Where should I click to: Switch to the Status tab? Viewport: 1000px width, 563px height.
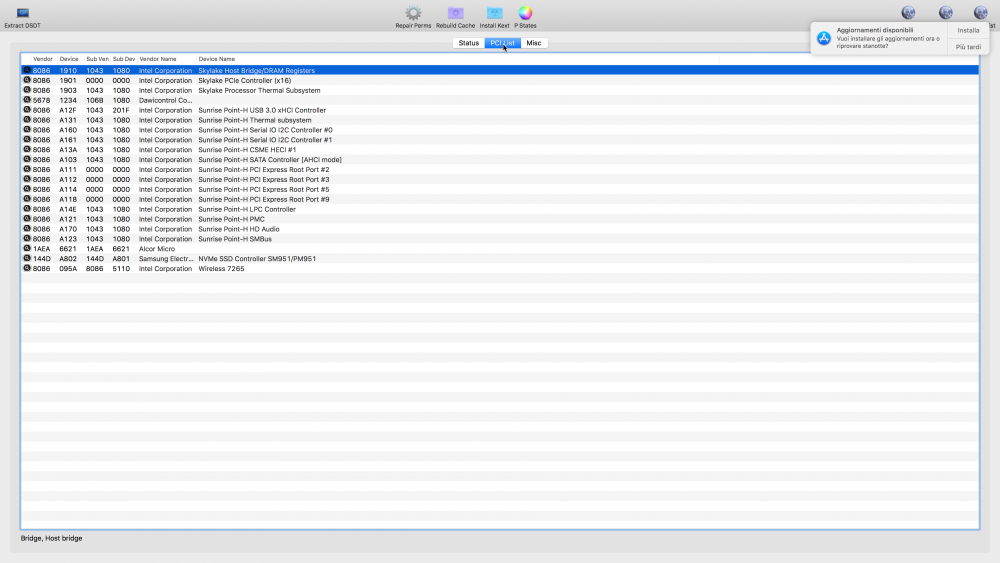click(469, 43)
